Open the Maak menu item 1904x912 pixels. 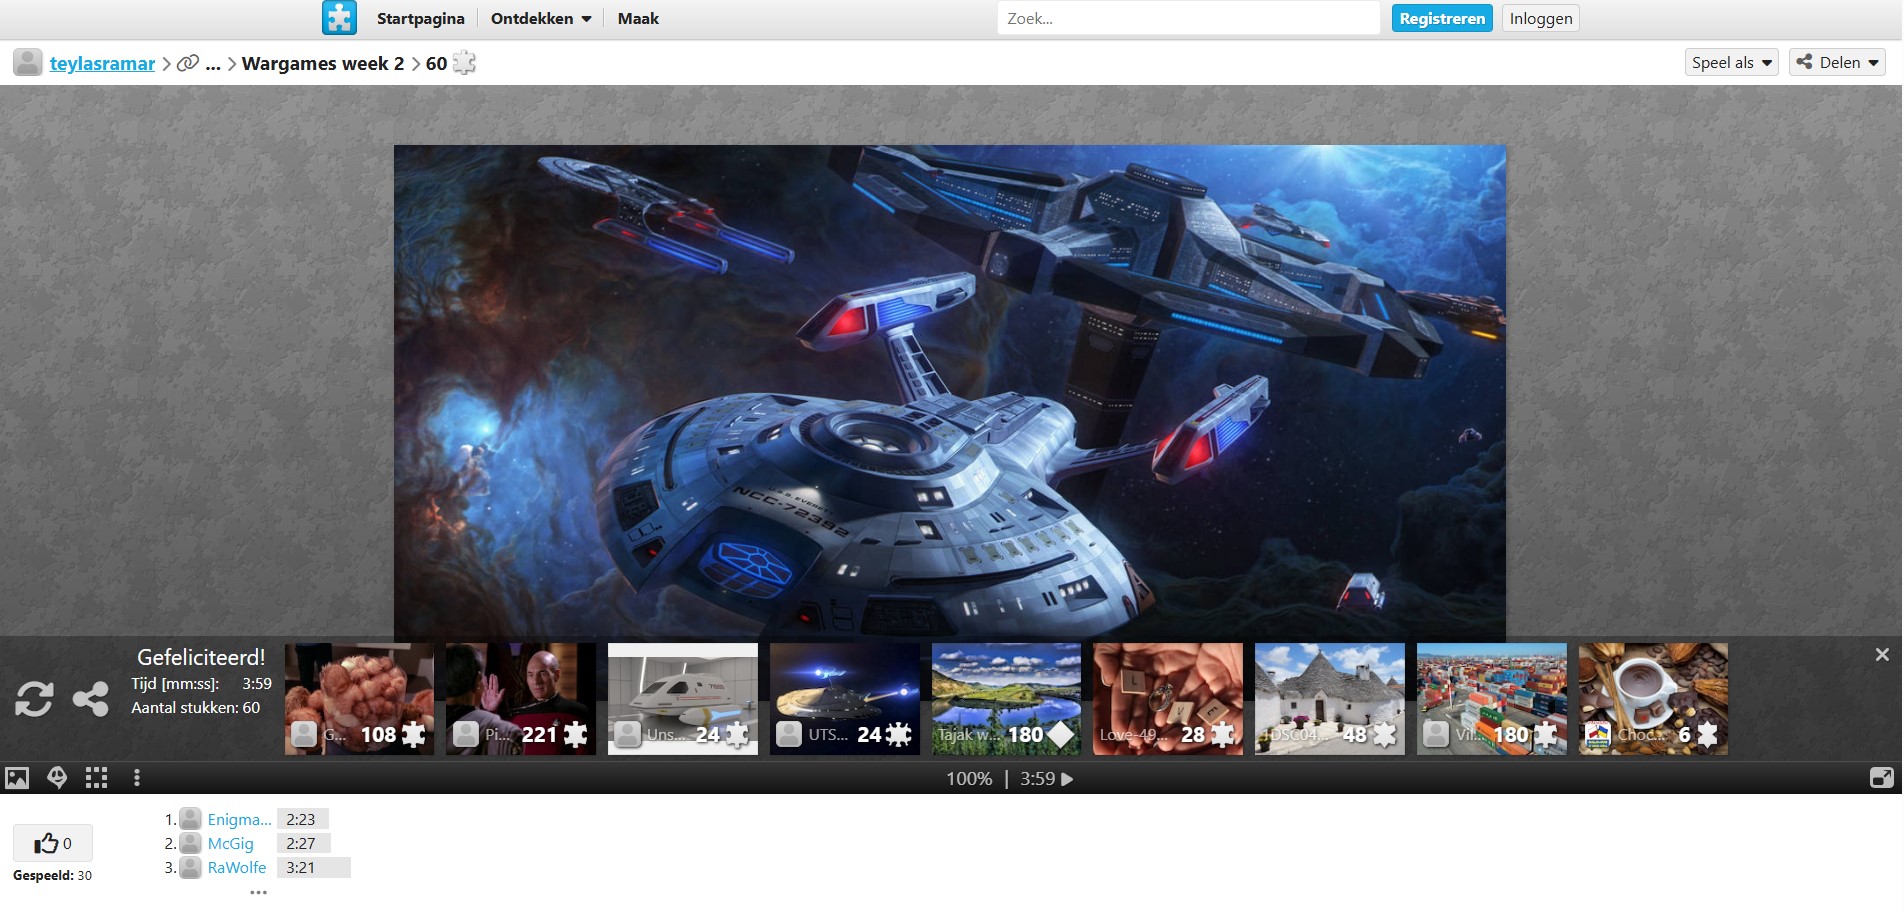[x=638, y=18]
